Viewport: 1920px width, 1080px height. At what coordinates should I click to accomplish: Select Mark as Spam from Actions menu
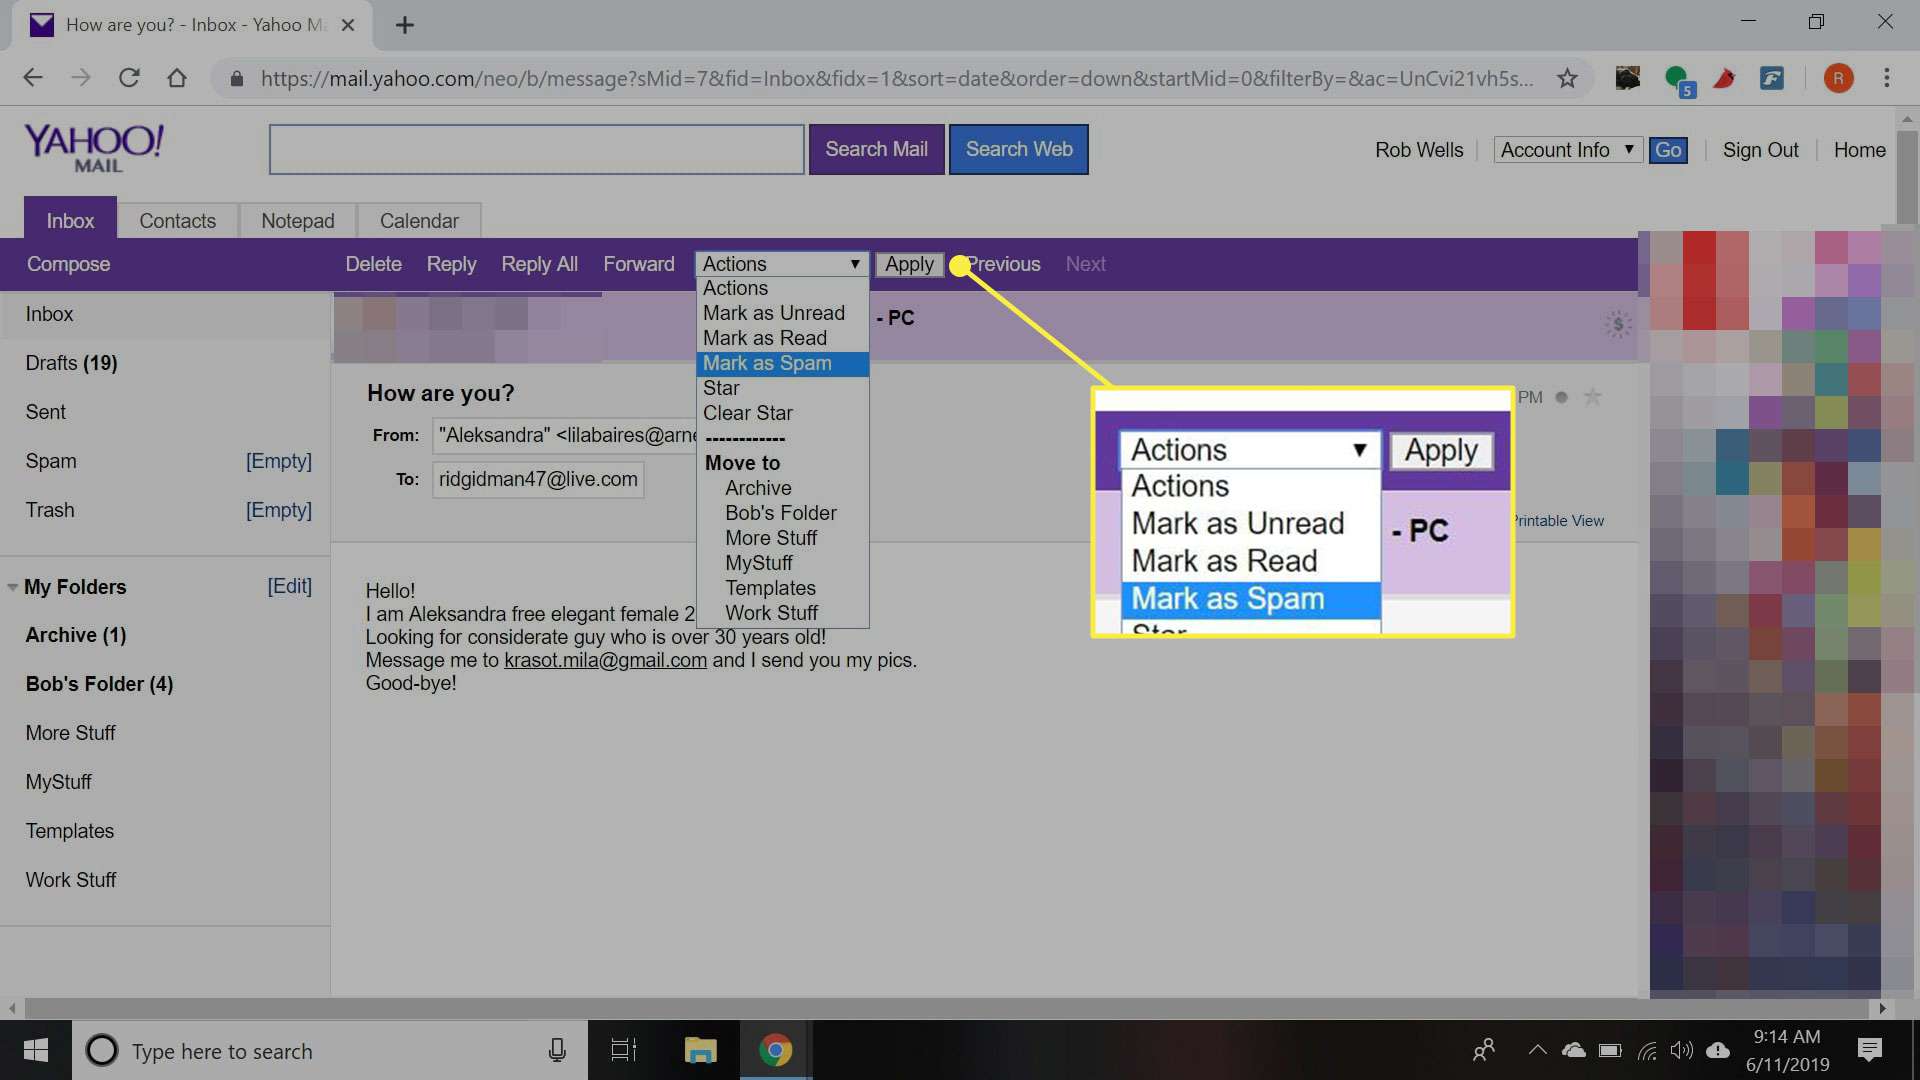tap(766, 363)
